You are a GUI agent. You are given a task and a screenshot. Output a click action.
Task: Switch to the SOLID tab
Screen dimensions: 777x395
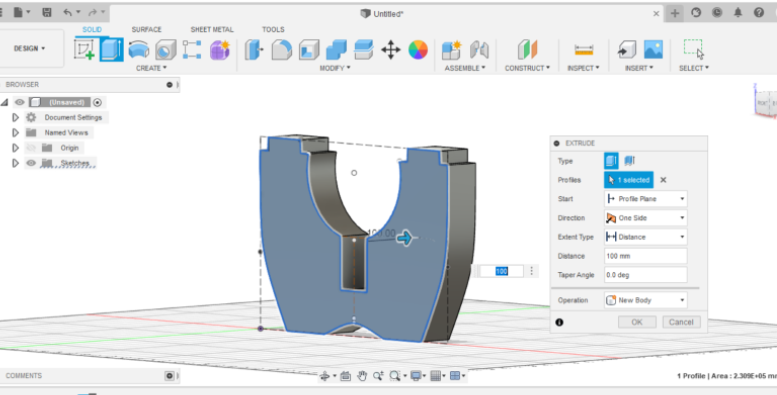click(x=92, y=30)
